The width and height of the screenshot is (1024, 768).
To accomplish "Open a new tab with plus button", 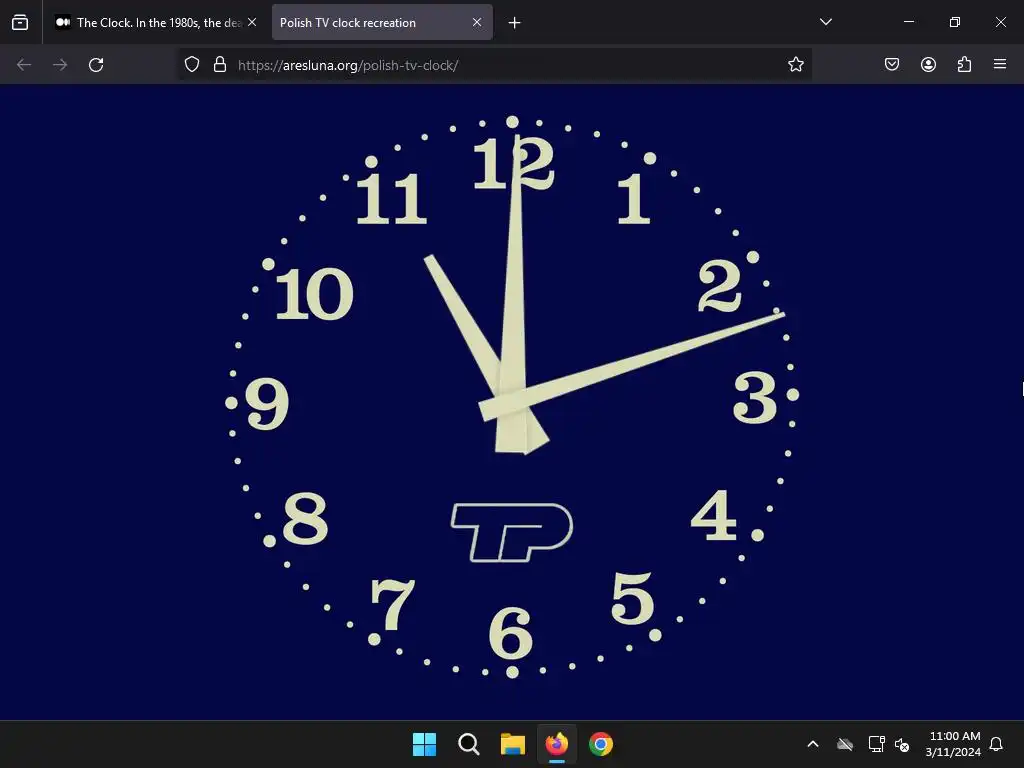I will click(x=515, y=23).
